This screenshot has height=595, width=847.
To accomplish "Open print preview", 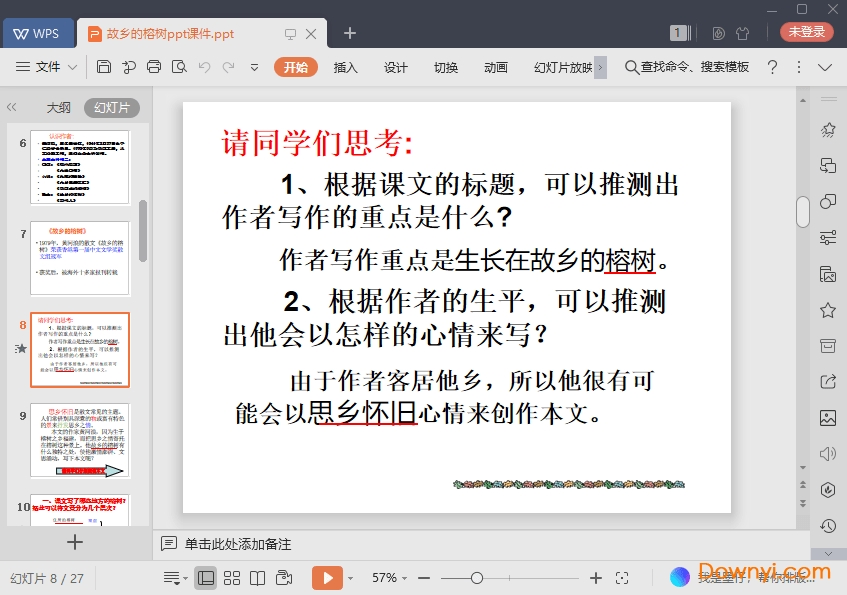I will [x=178, y=67].
